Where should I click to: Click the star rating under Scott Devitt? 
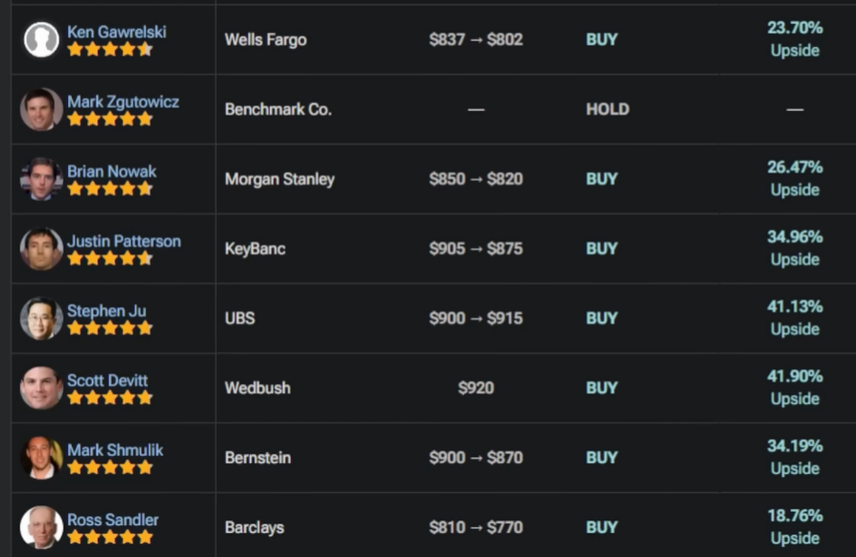(110, 398)
